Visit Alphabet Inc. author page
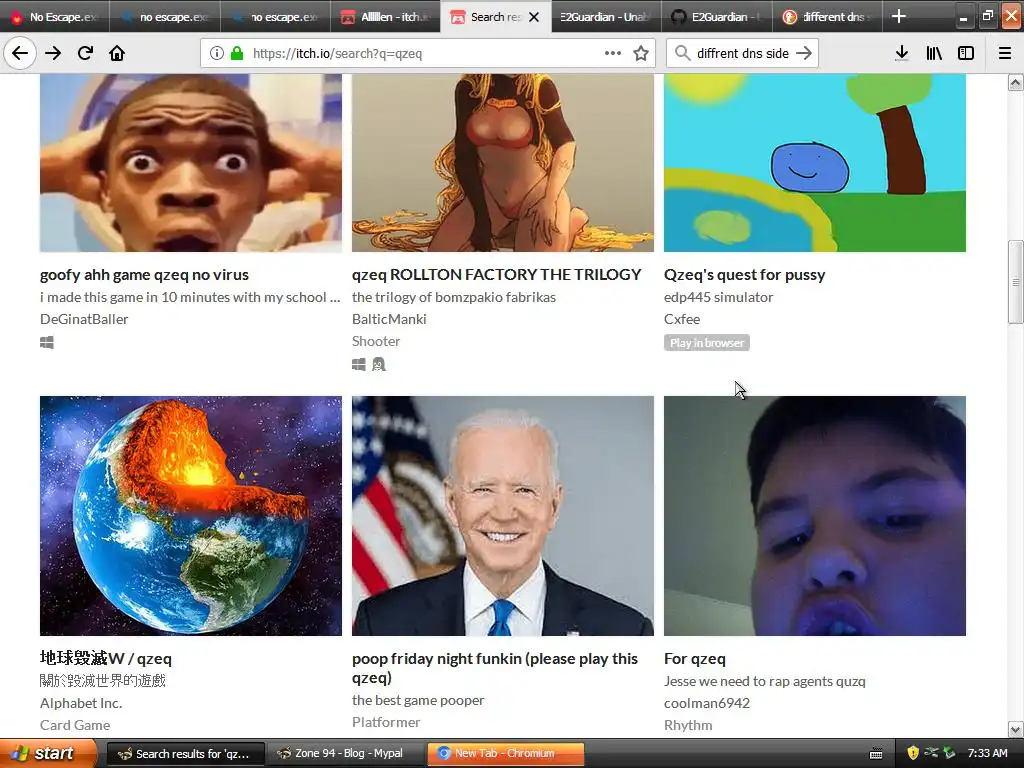This screenshot has height=768, width=1024. coord(81,703)
